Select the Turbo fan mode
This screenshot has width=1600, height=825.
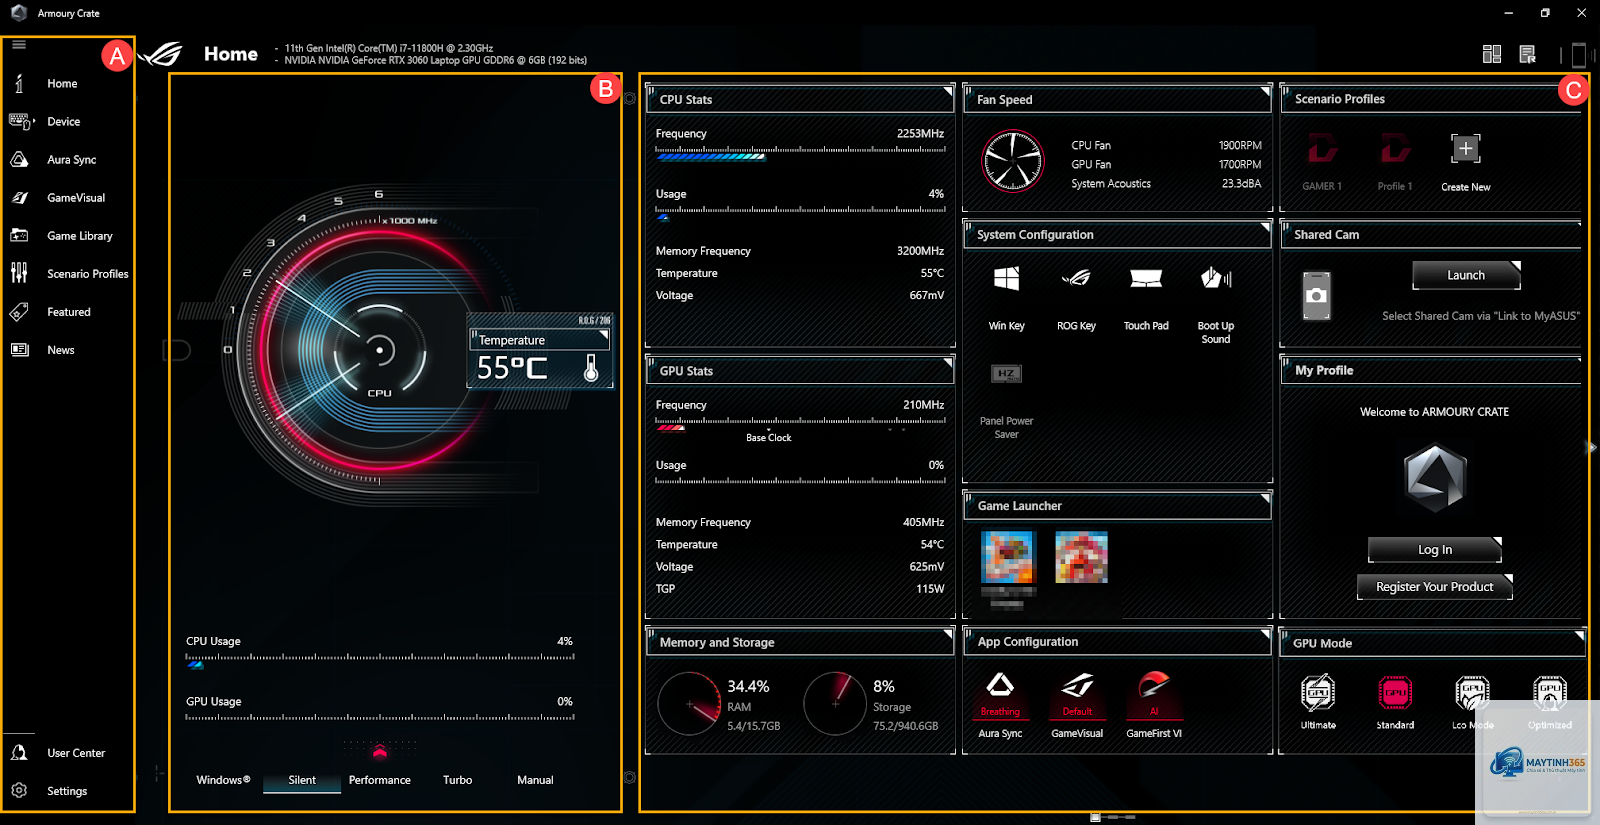click(x=458, y=780)
